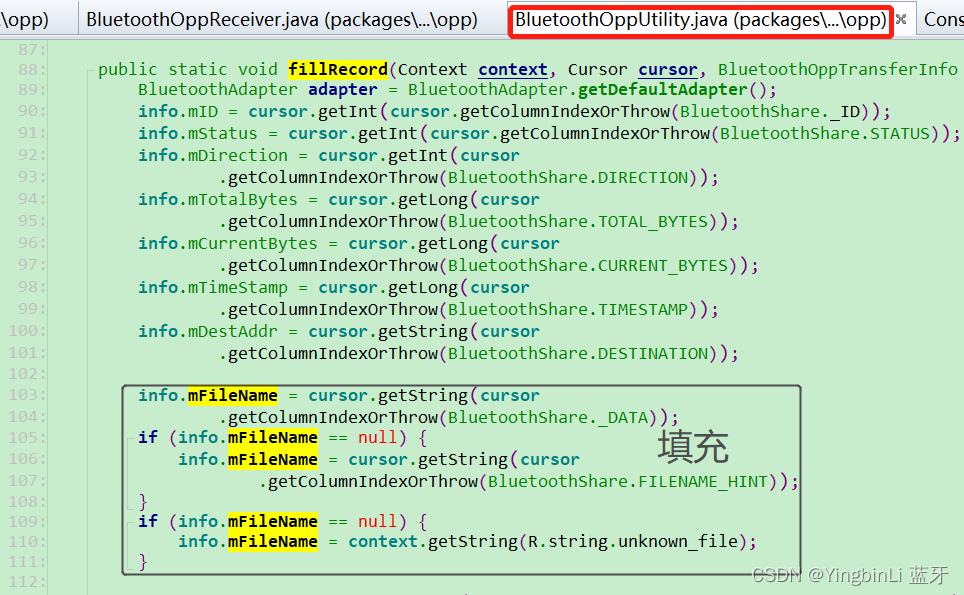
Task: Click the underlined context parameter on line 88
Action: (513, 69)
